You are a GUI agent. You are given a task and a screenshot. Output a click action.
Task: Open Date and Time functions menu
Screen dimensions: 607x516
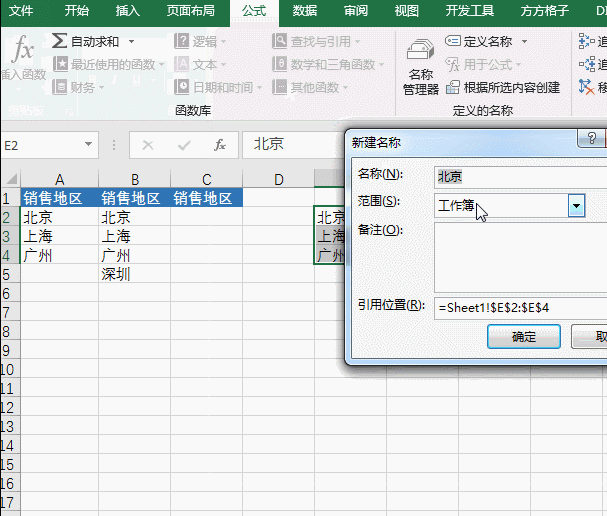coord(218,87)
